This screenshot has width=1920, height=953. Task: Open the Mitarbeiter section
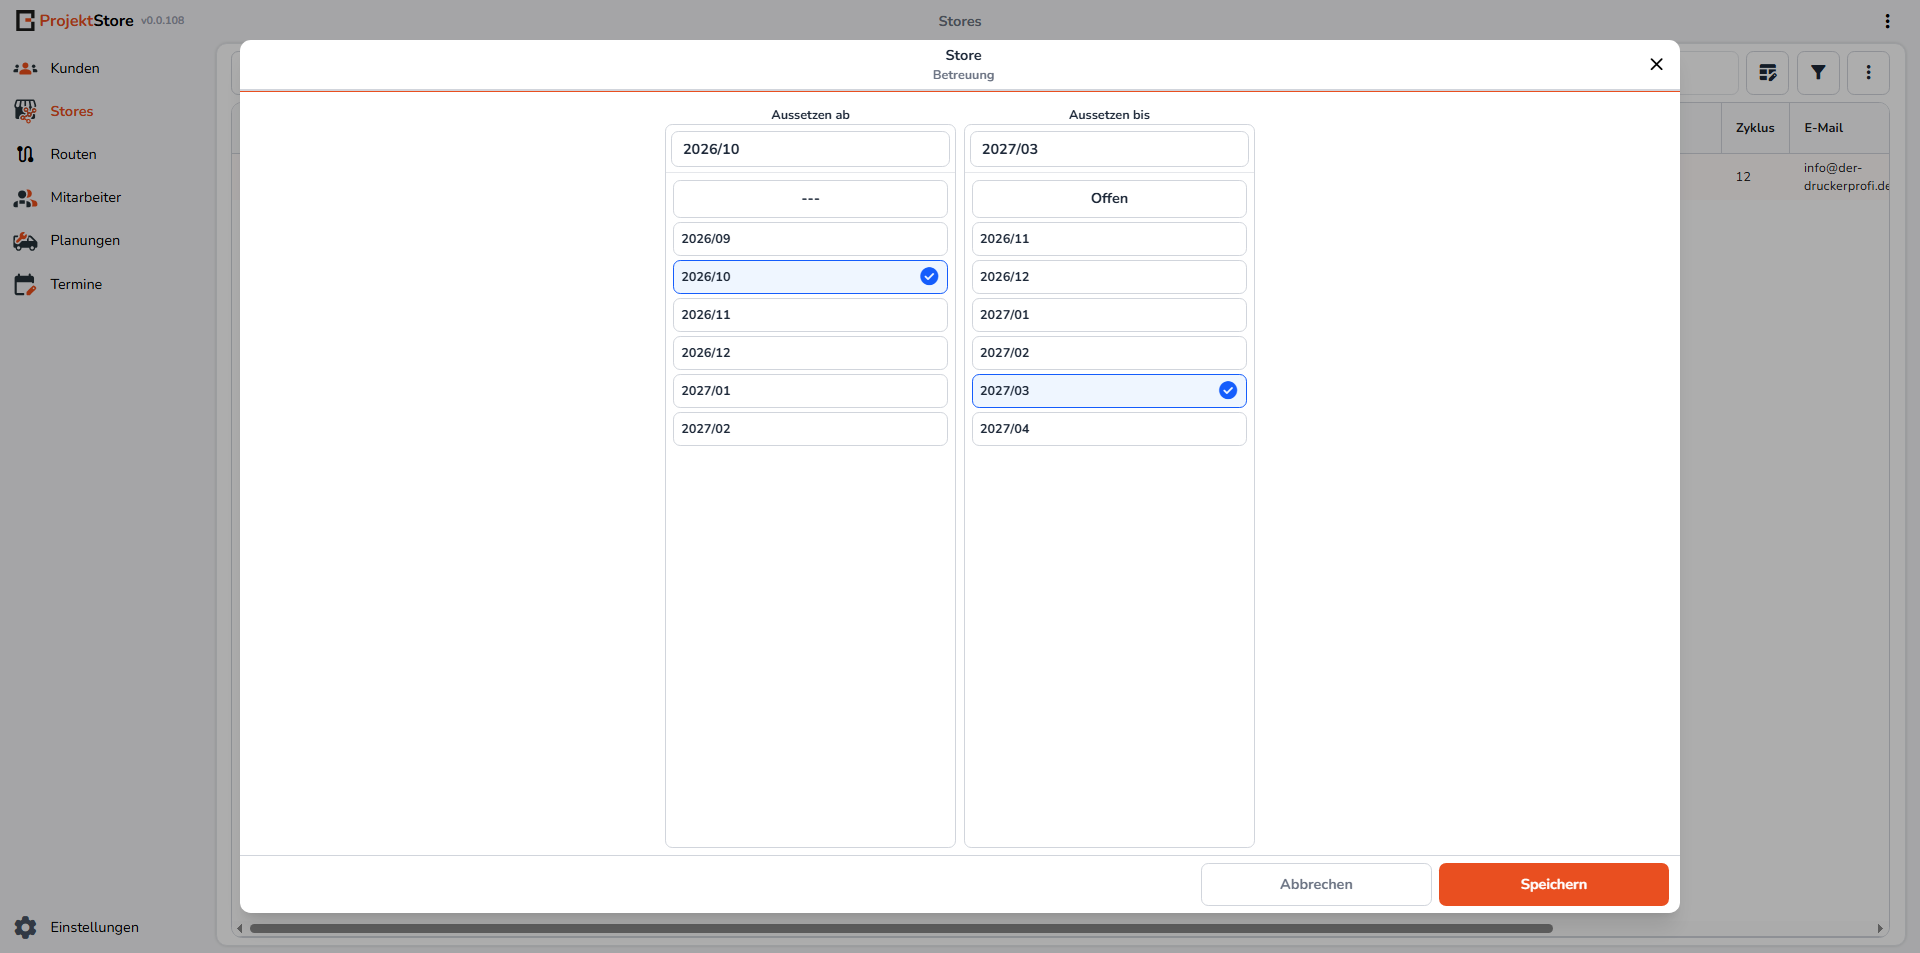click(86, 198)
